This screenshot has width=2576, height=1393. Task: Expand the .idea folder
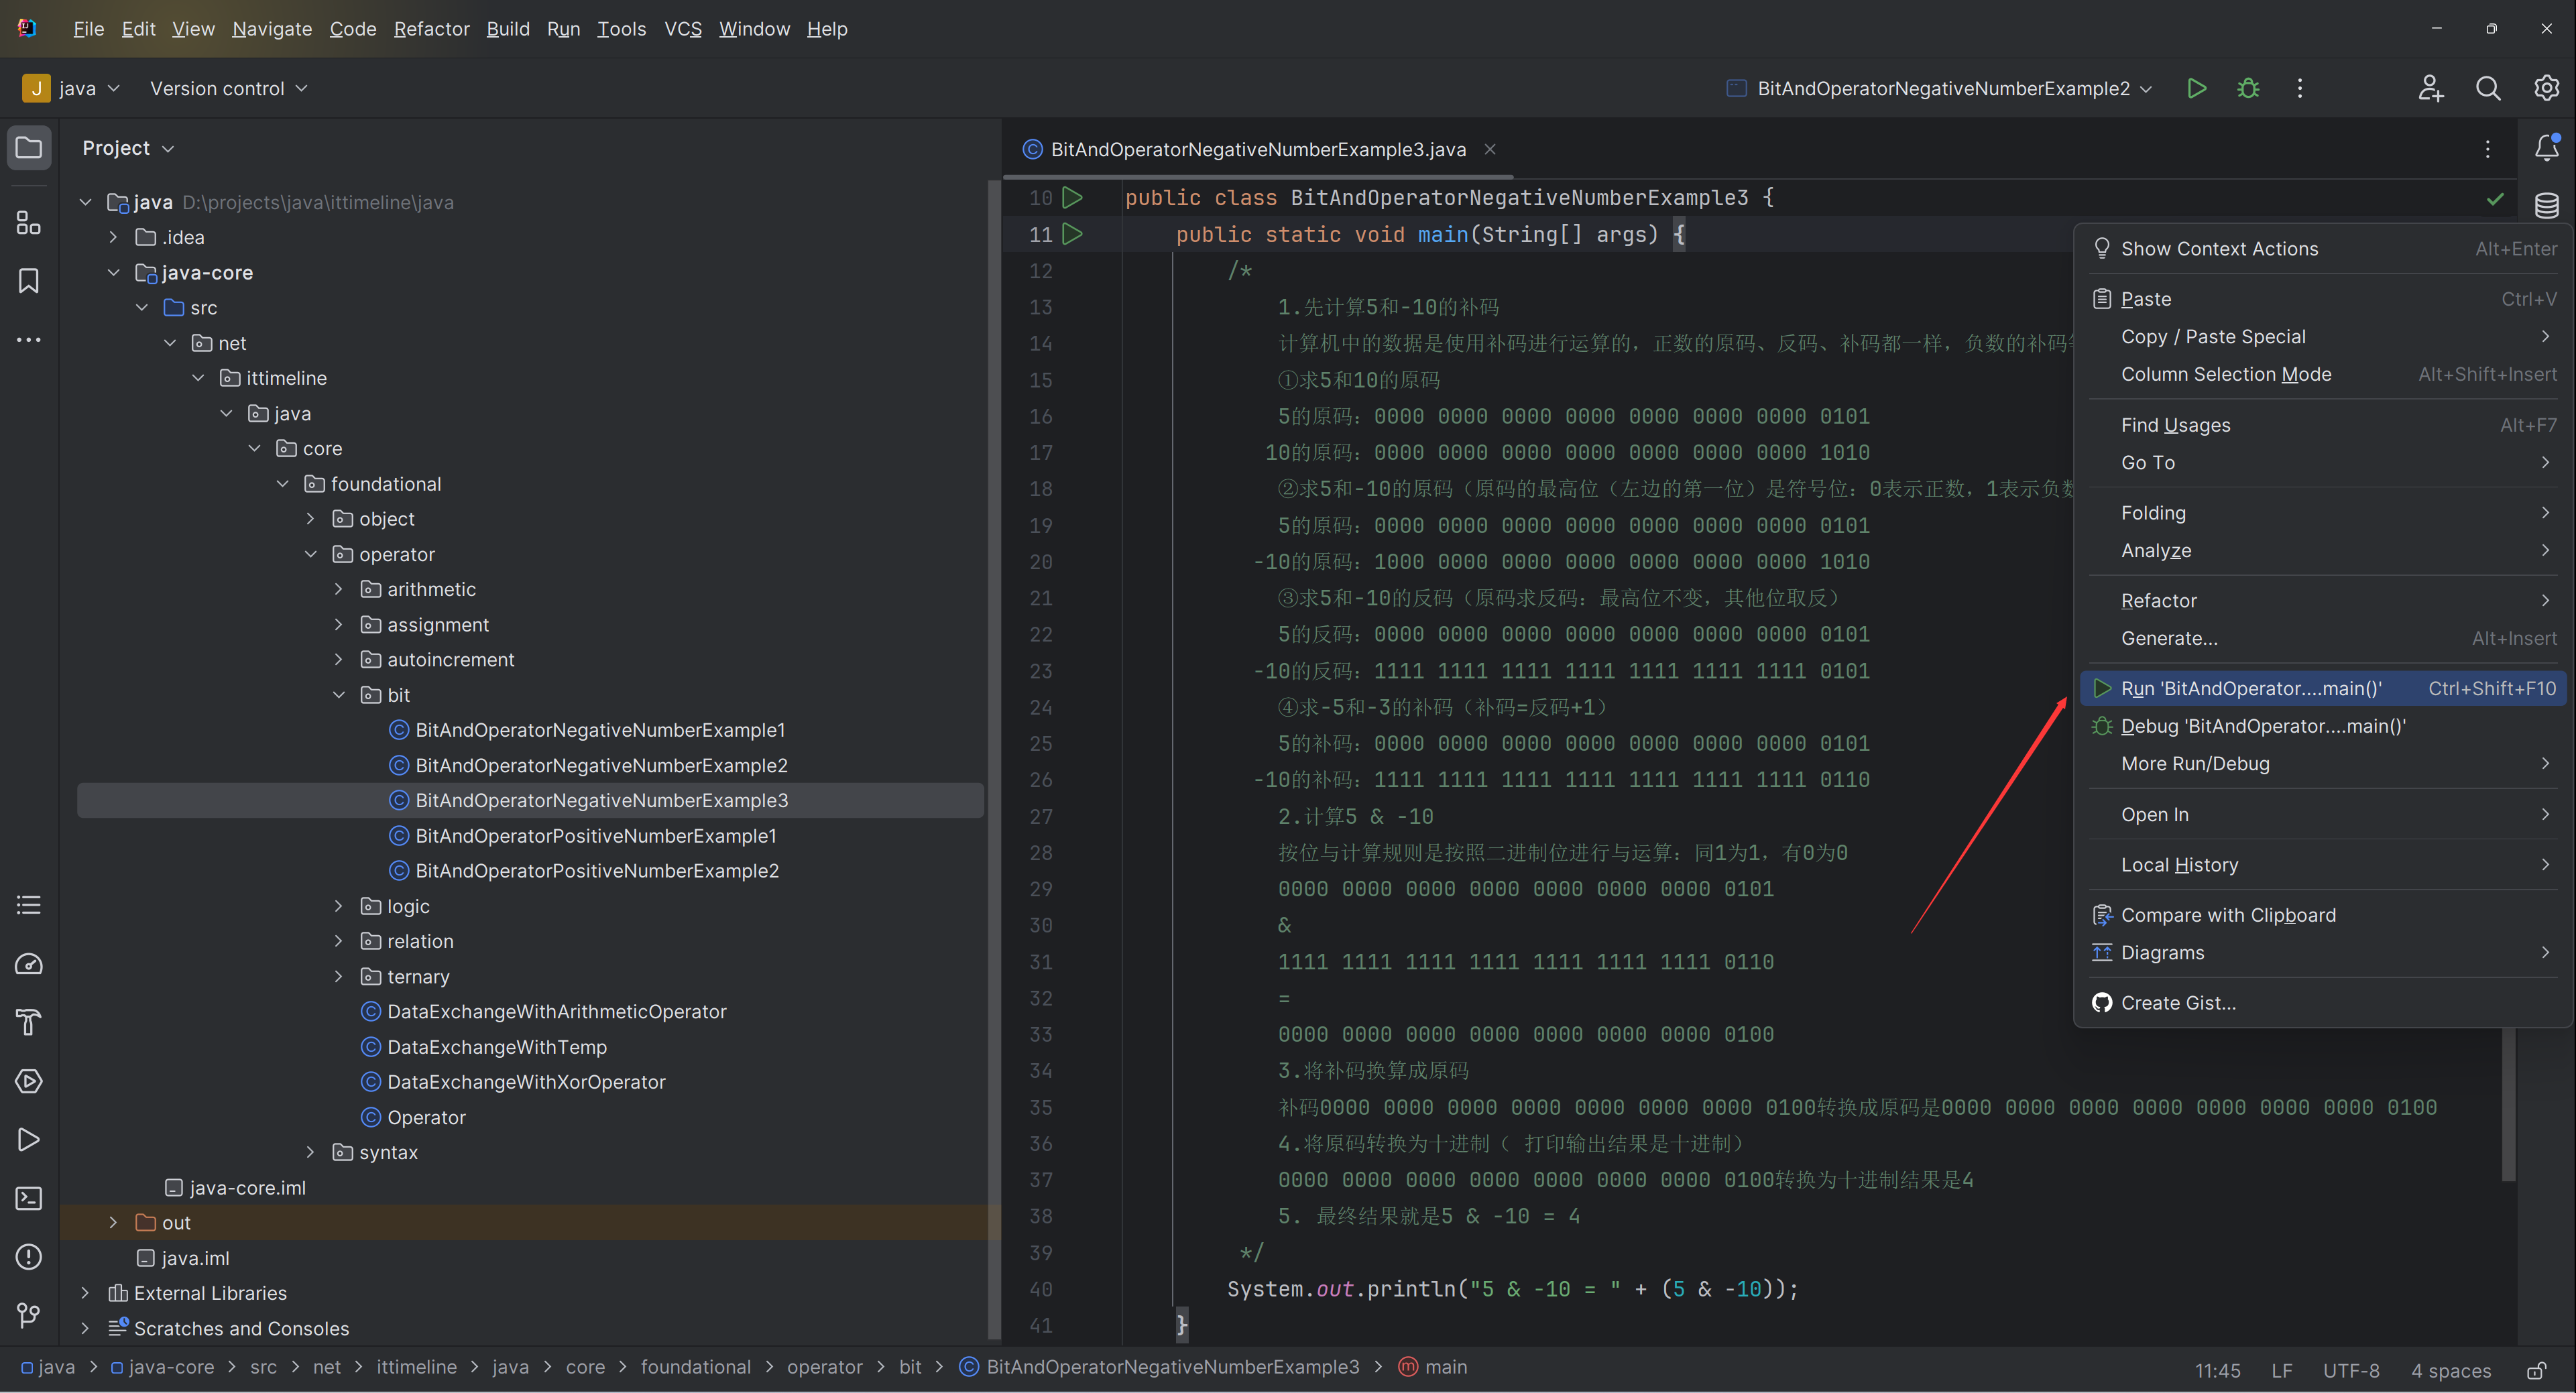click(x=113, y=237)
